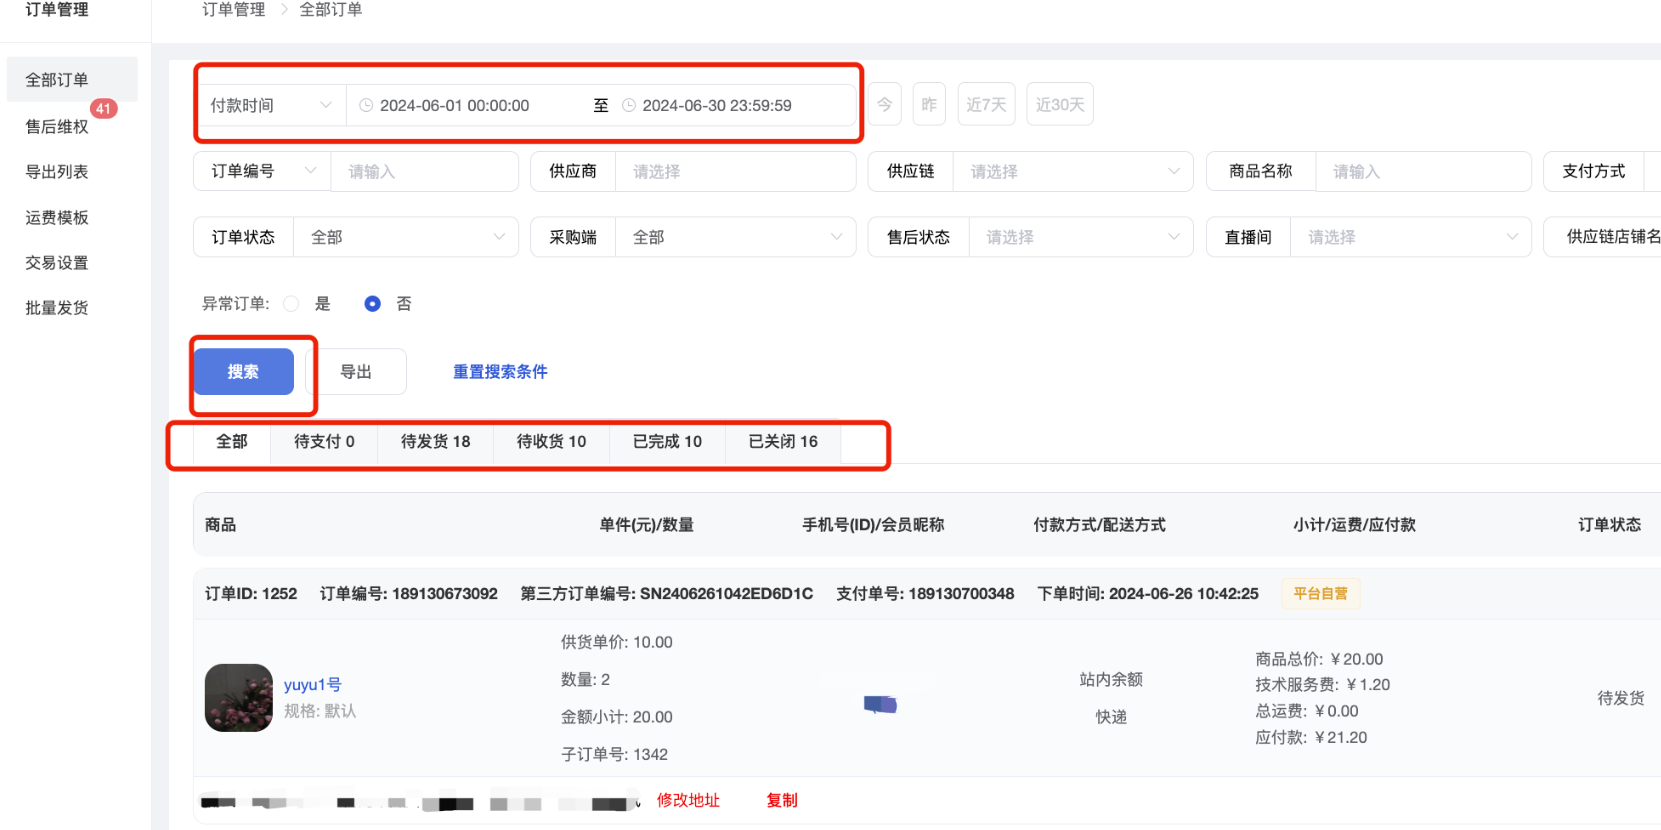Click clock icon beside end date 2024-06-30
The image size is (1661, 830).
pyautogui.click(x=629, y=105)
